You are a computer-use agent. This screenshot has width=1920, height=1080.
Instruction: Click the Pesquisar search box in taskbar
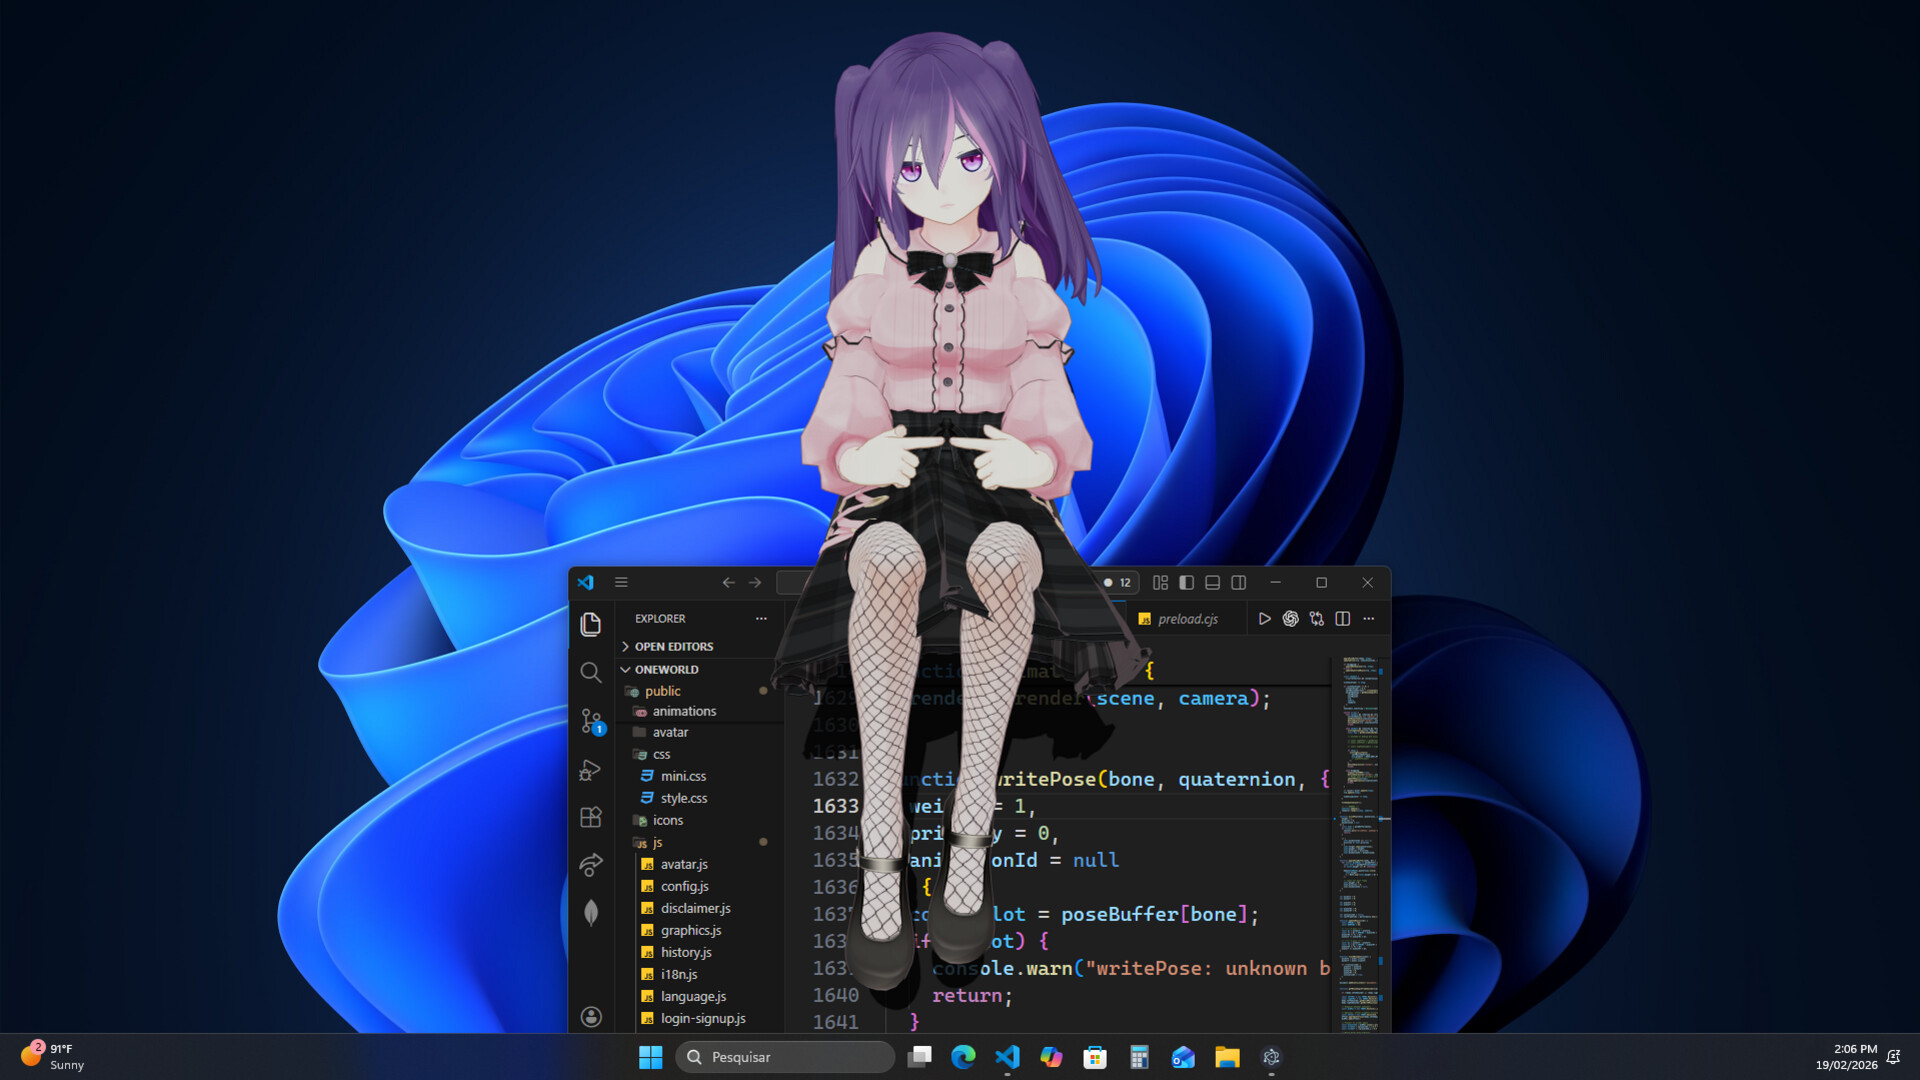[x=785, y=1057]
